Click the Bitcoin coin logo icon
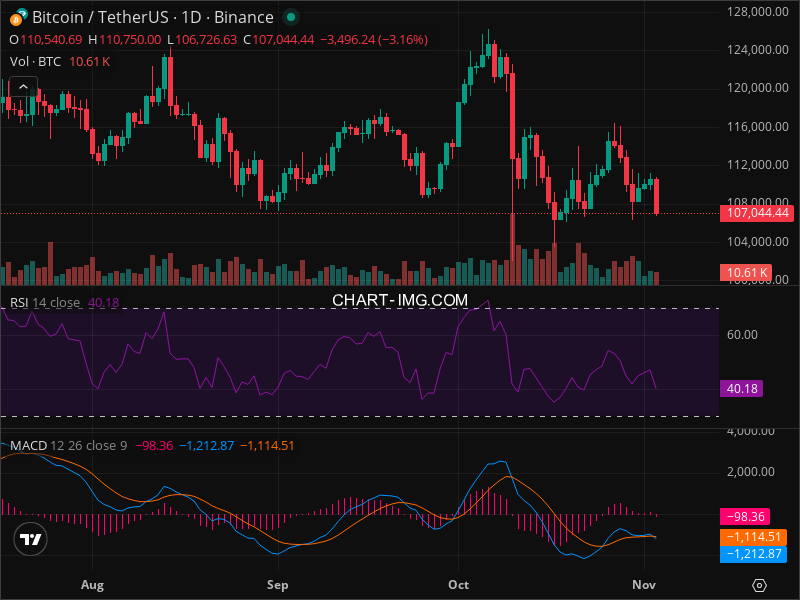 point(14,17)
